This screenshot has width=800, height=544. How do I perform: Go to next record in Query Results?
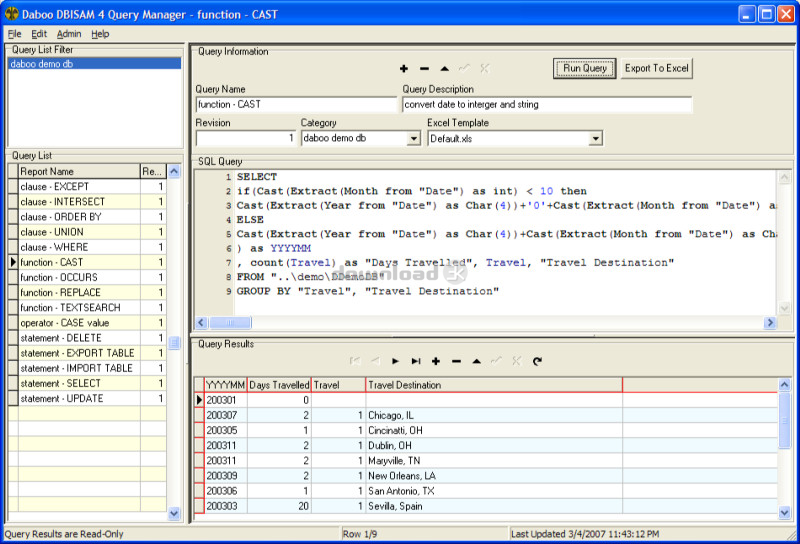click(x=396, y=361)
